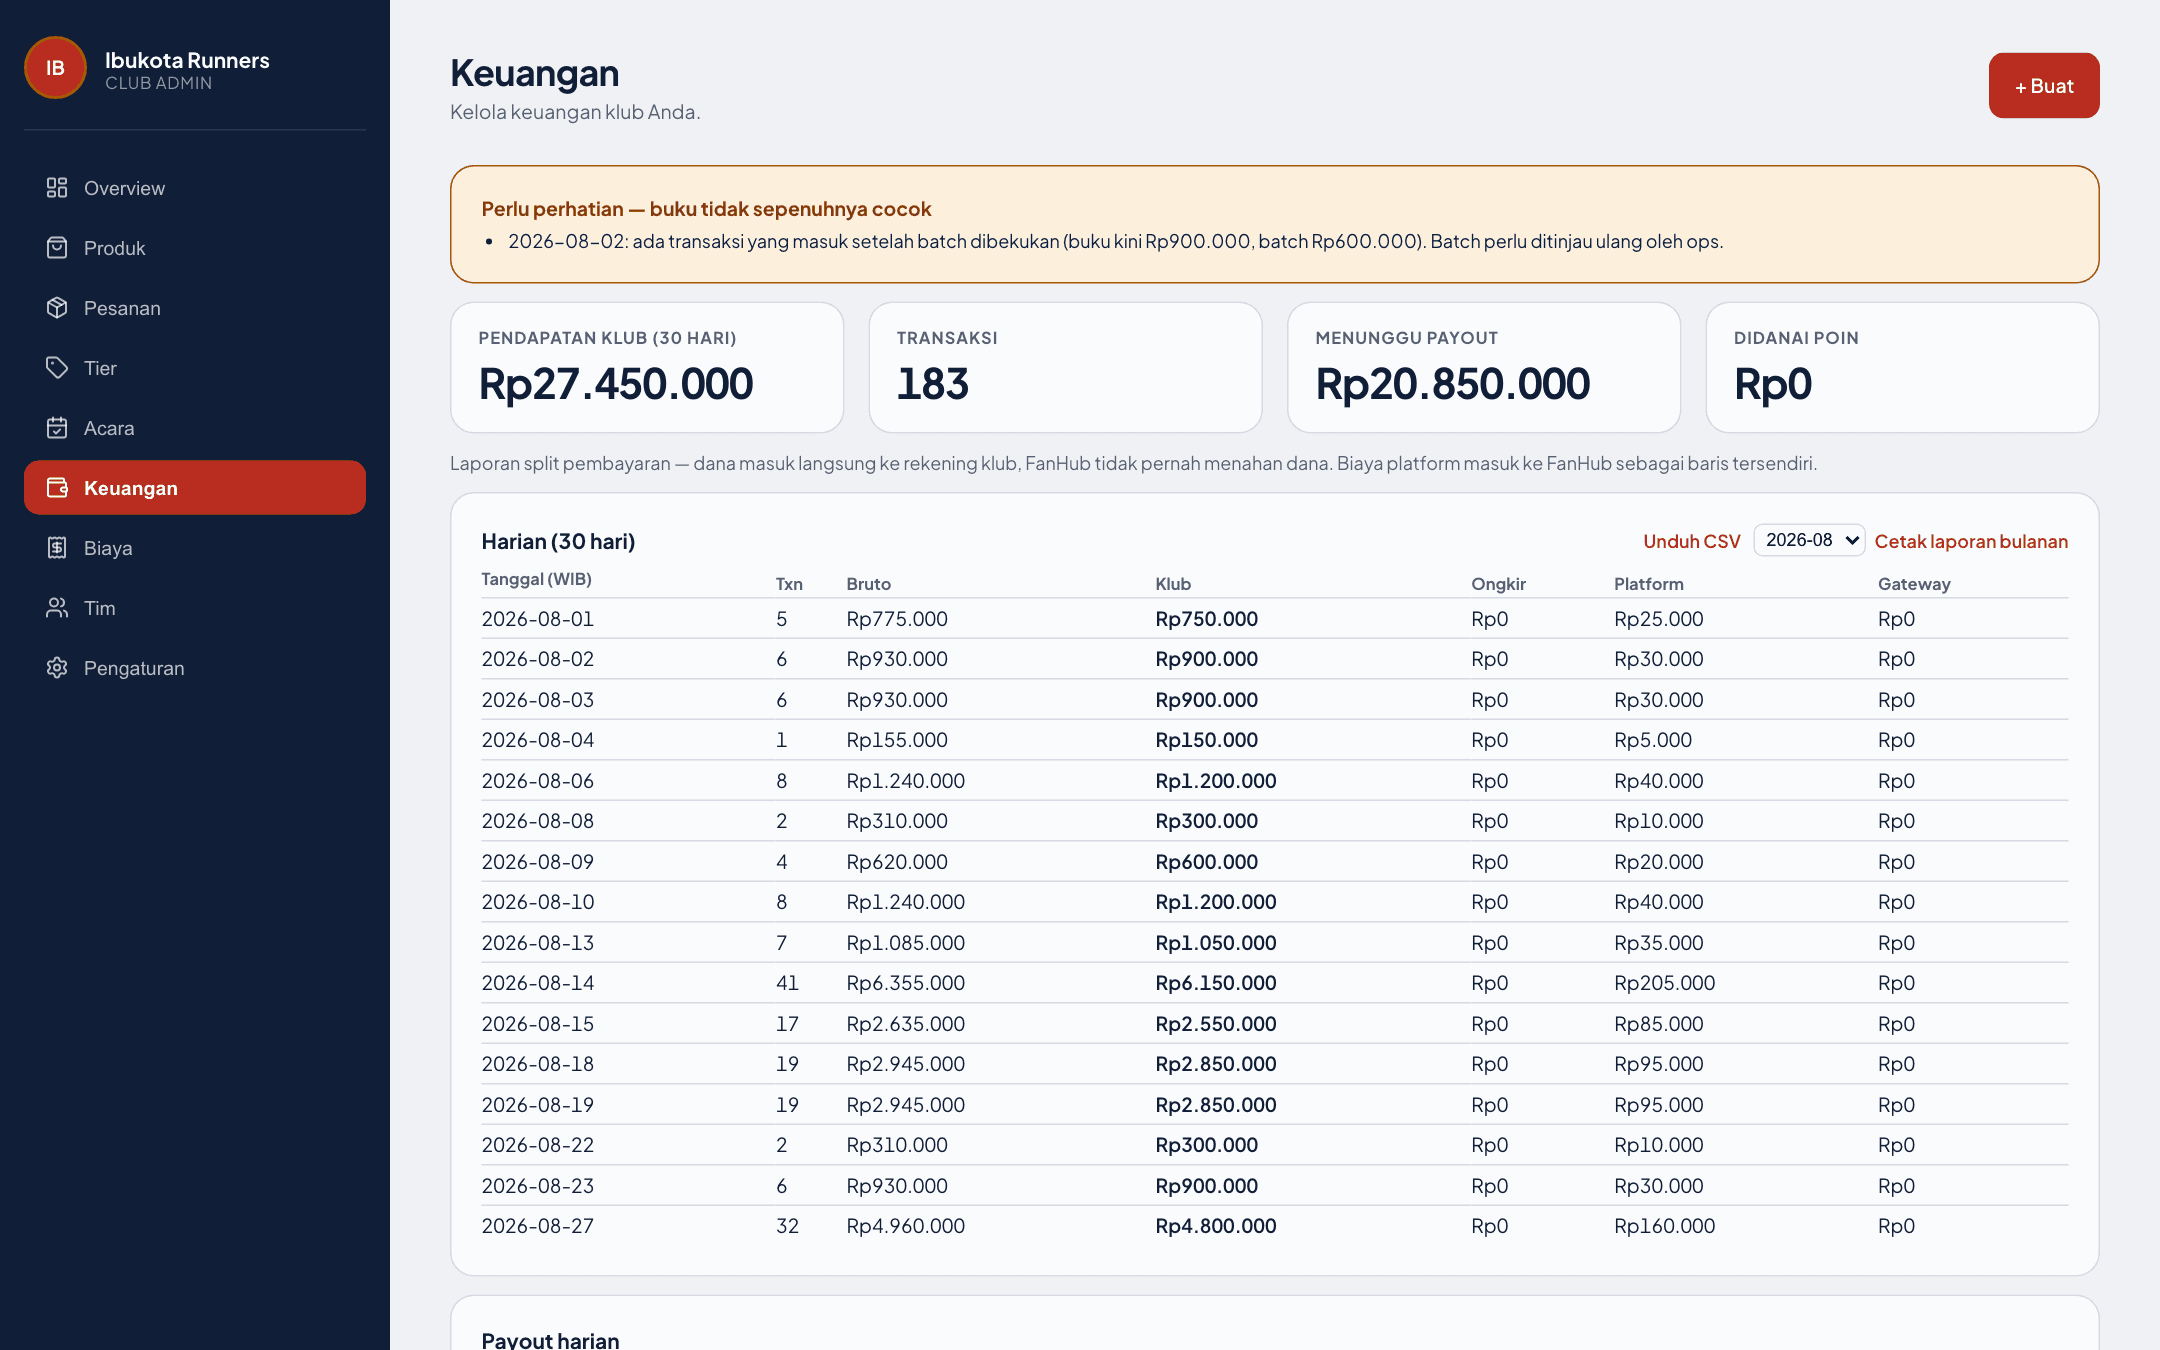Viewport: 2160px width, 1350px height.
Task: Click Bruto Rp6.355.000 on 2026-08-14
Action: pos(906,983)
